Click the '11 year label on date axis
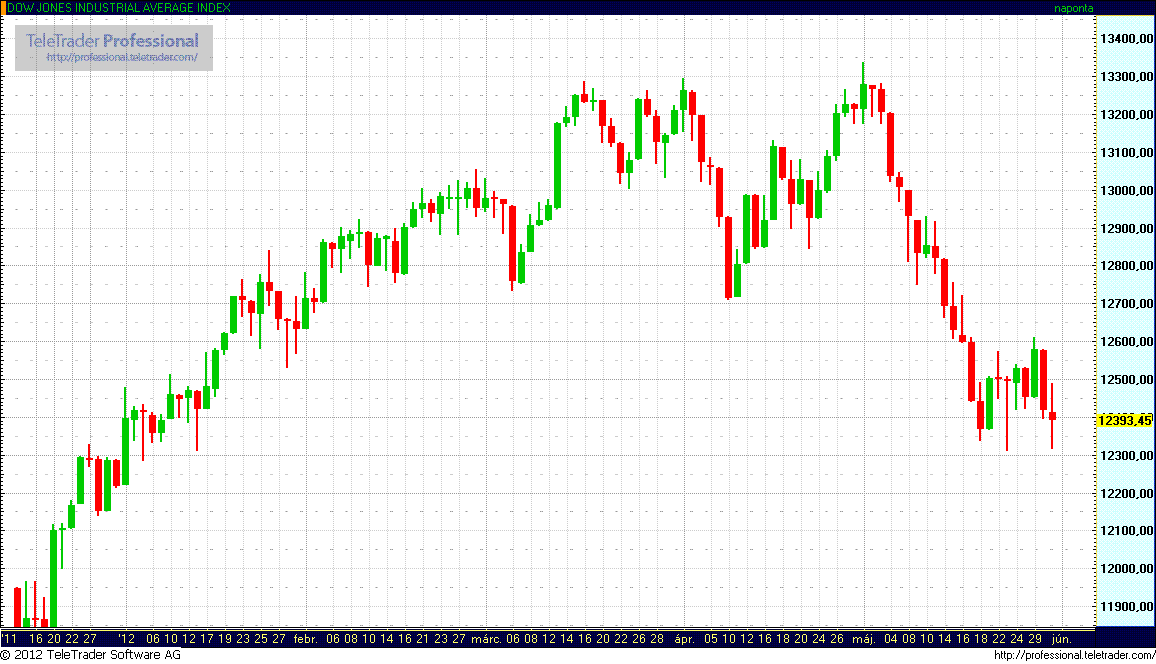1156x664 pixels. (10, 639)
